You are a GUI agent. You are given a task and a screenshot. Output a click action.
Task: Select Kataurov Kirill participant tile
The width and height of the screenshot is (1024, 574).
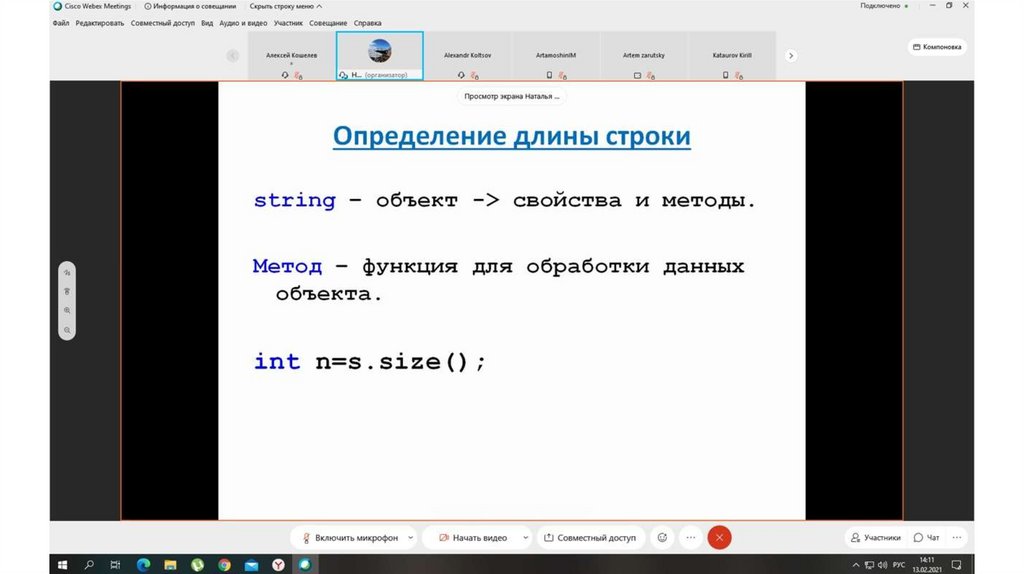(x=732, y=56)
